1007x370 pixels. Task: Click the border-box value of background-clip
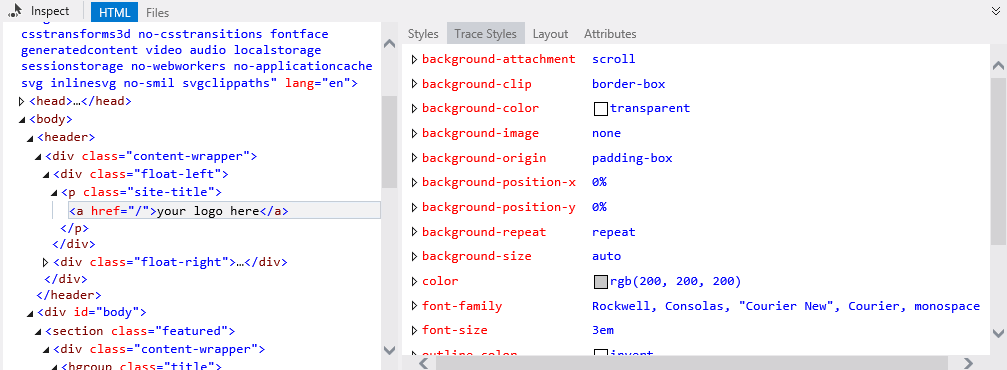click(628, 84)
